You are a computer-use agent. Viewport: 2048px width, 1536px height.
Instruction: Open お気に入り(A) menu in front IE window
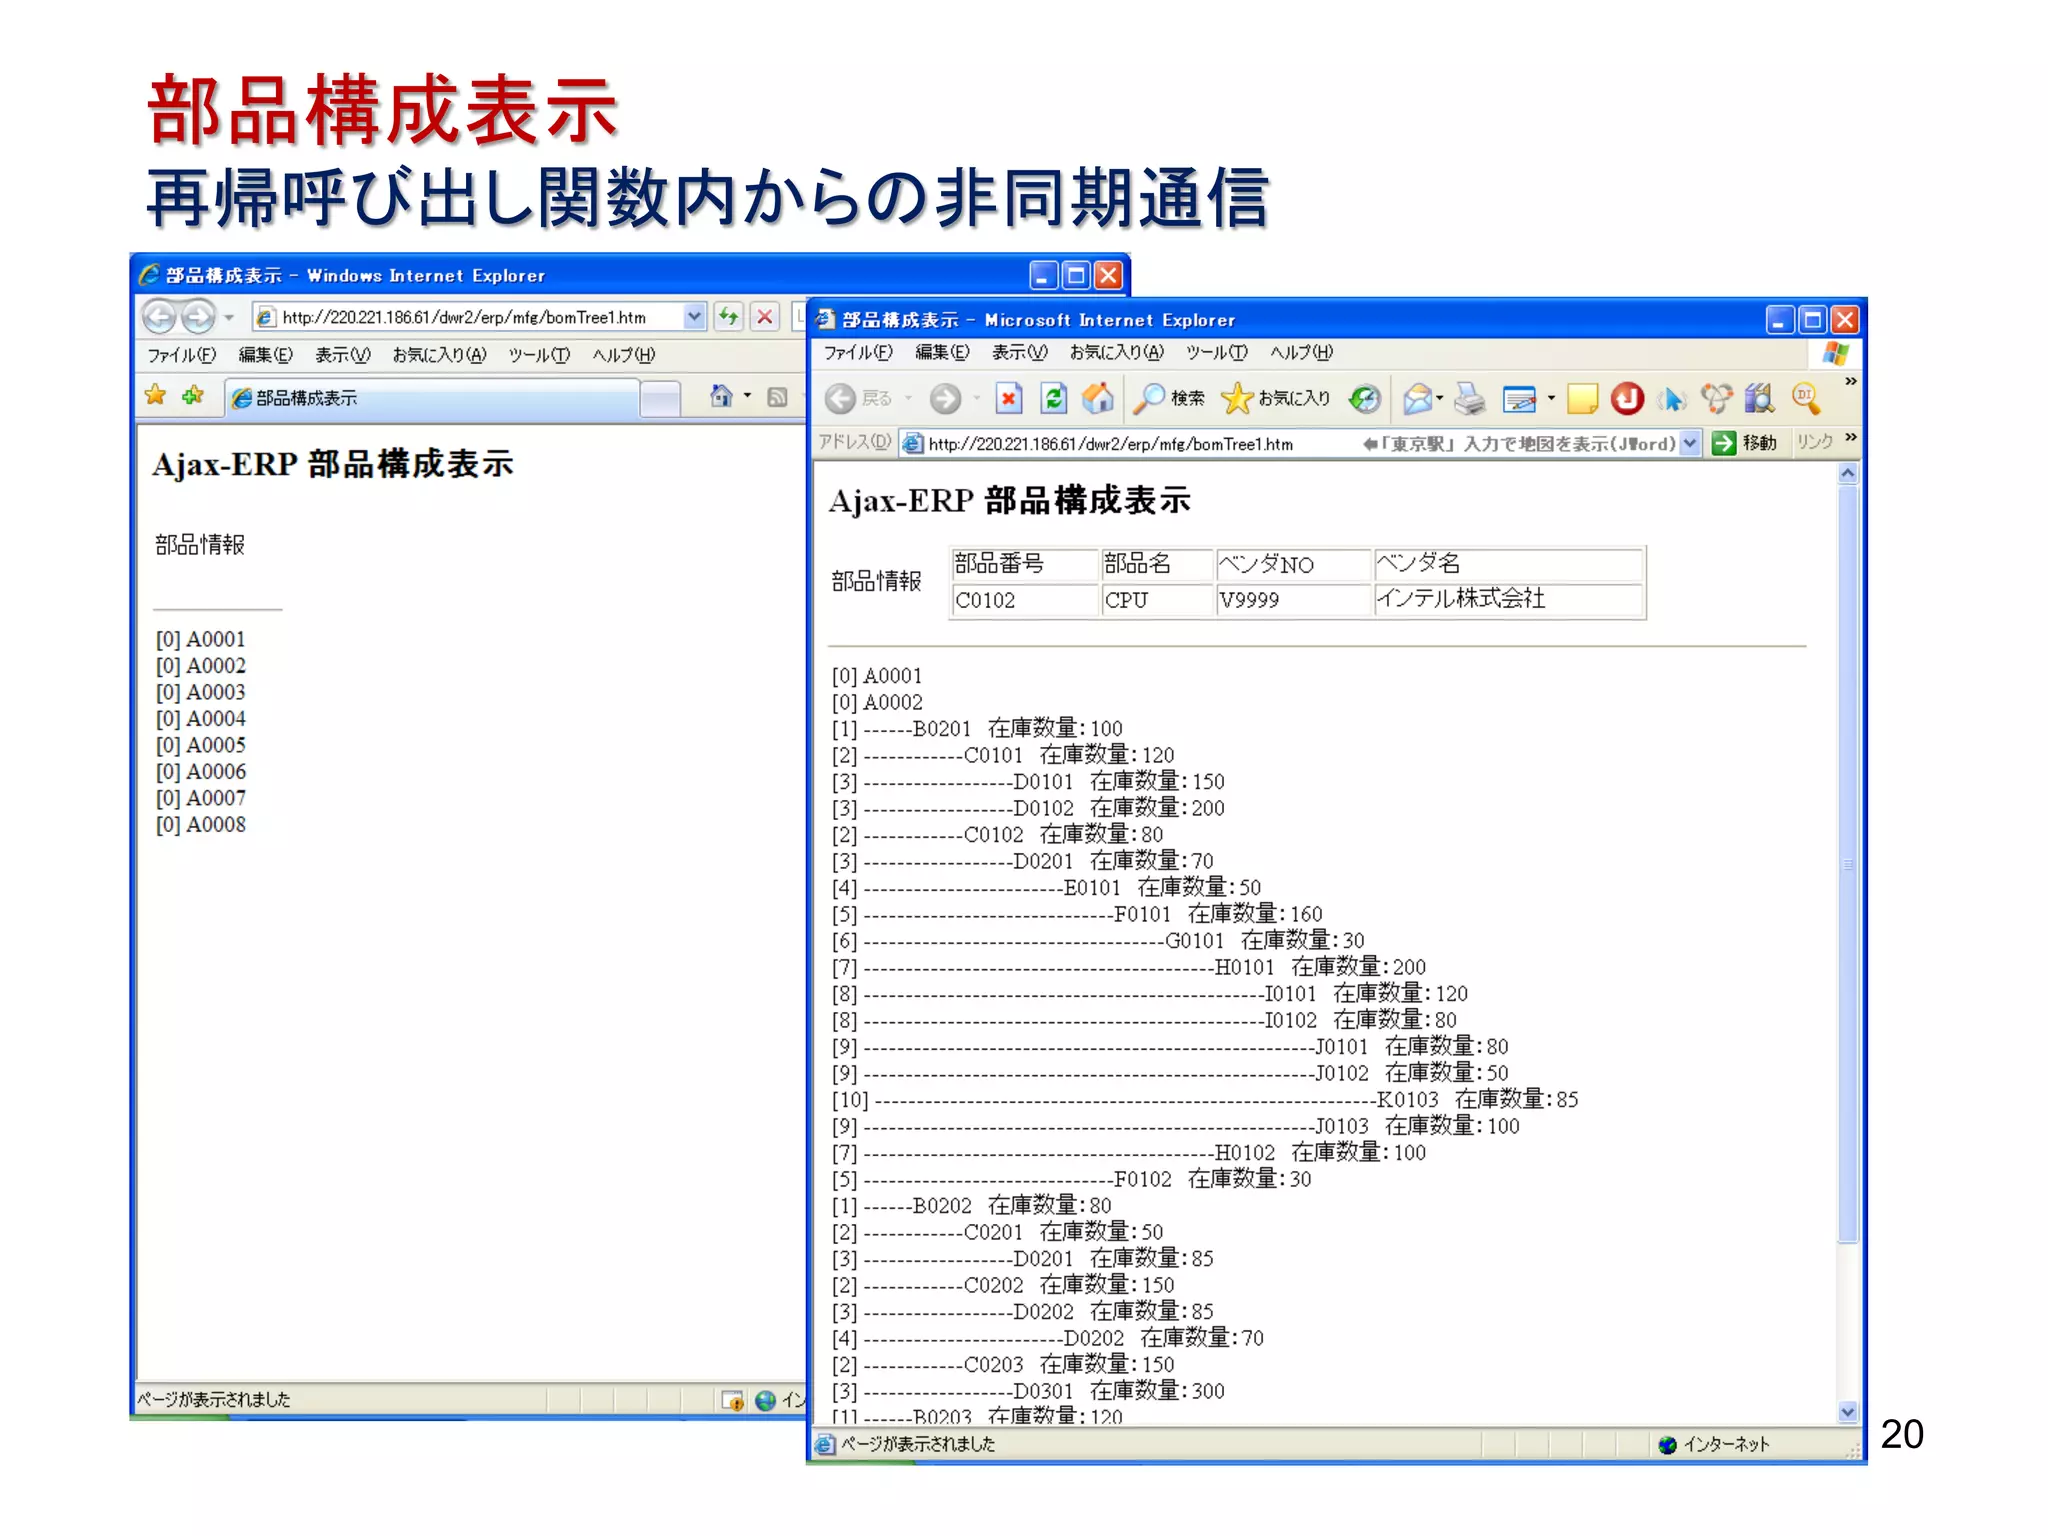1116,352
